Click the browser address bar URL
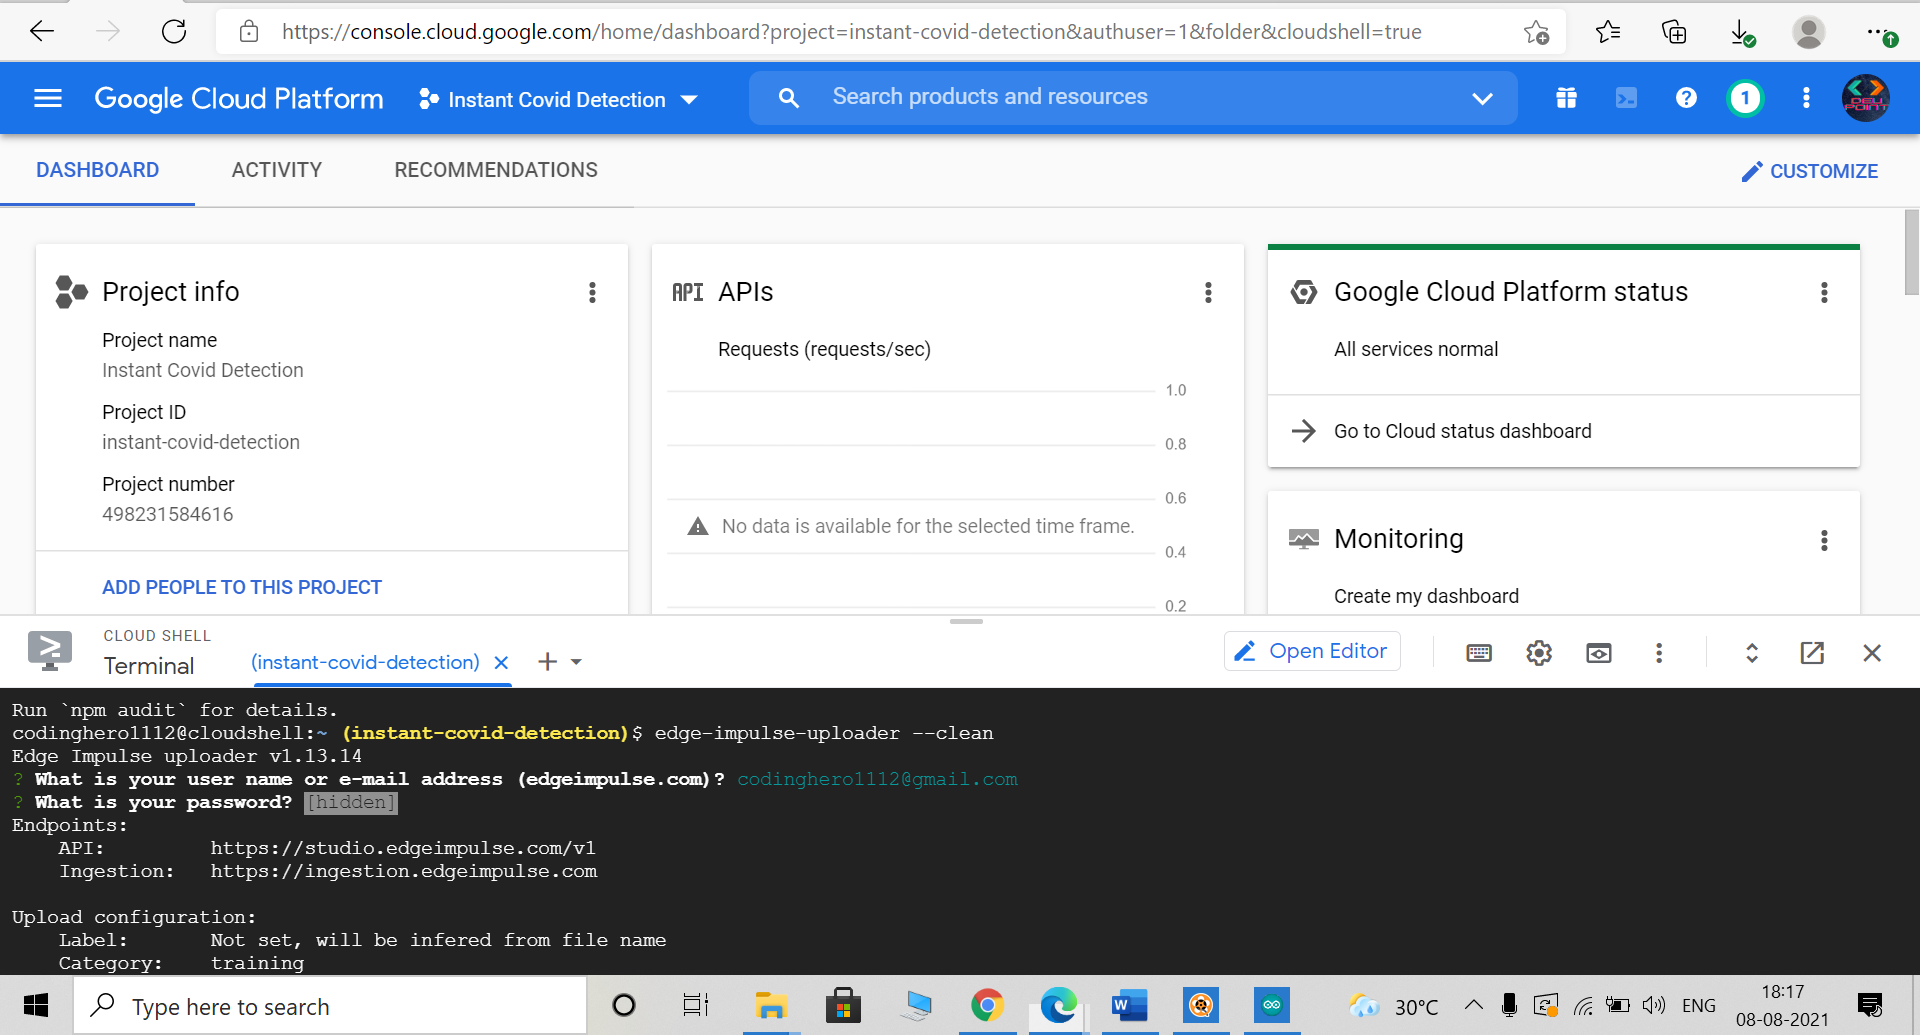Screen dimensions: 1920x1035 tap(851, 32)
